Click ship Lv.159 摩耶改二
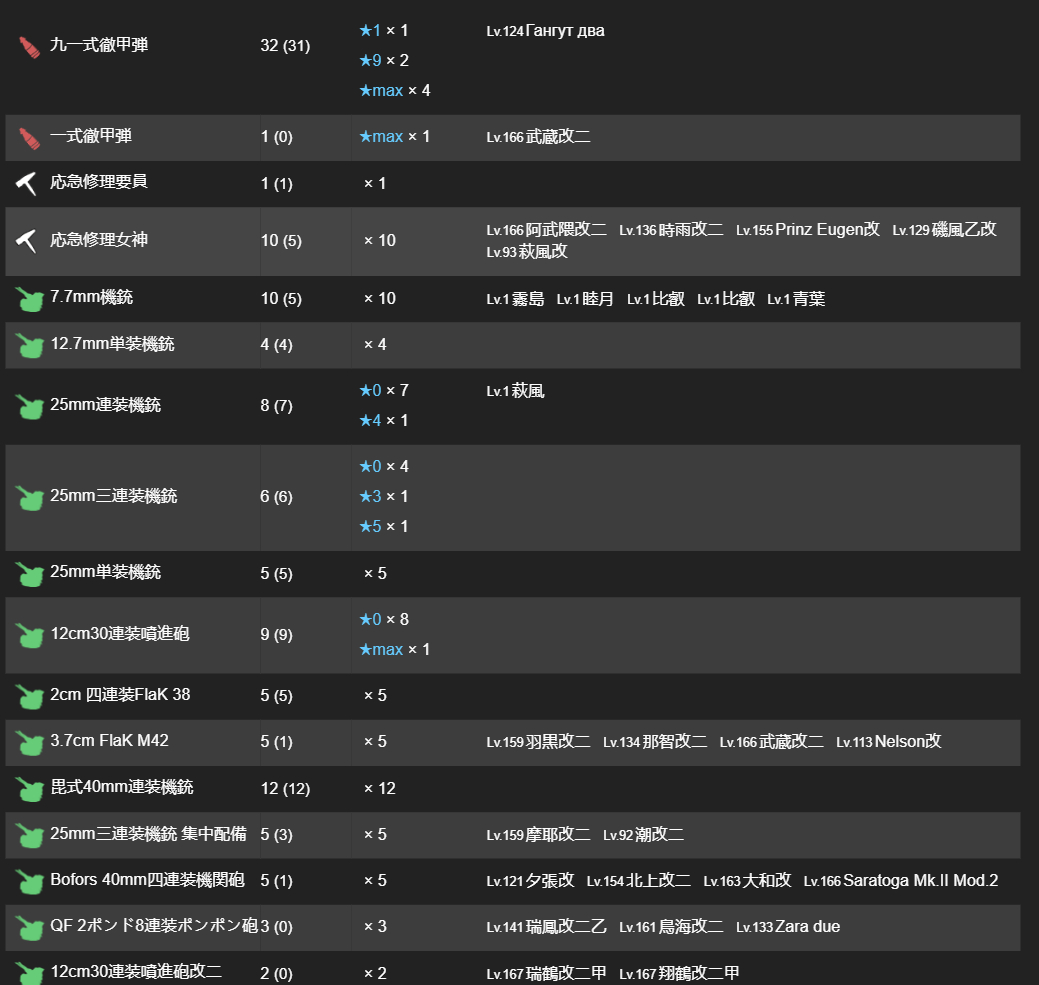The height and width of the screenshot is (985, 1039). pos(538,835)
